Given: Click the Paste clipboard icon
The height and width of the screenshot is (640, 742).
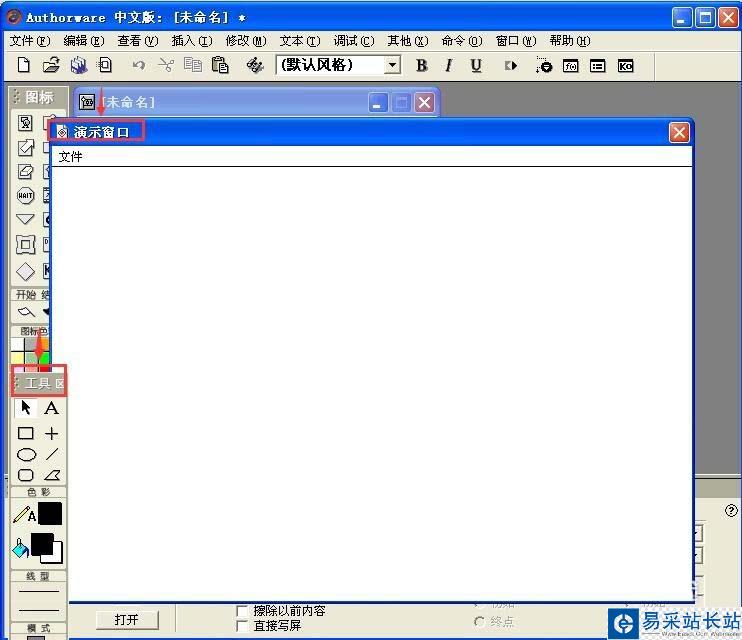Looking at the screenshot, I should point(220,65).
